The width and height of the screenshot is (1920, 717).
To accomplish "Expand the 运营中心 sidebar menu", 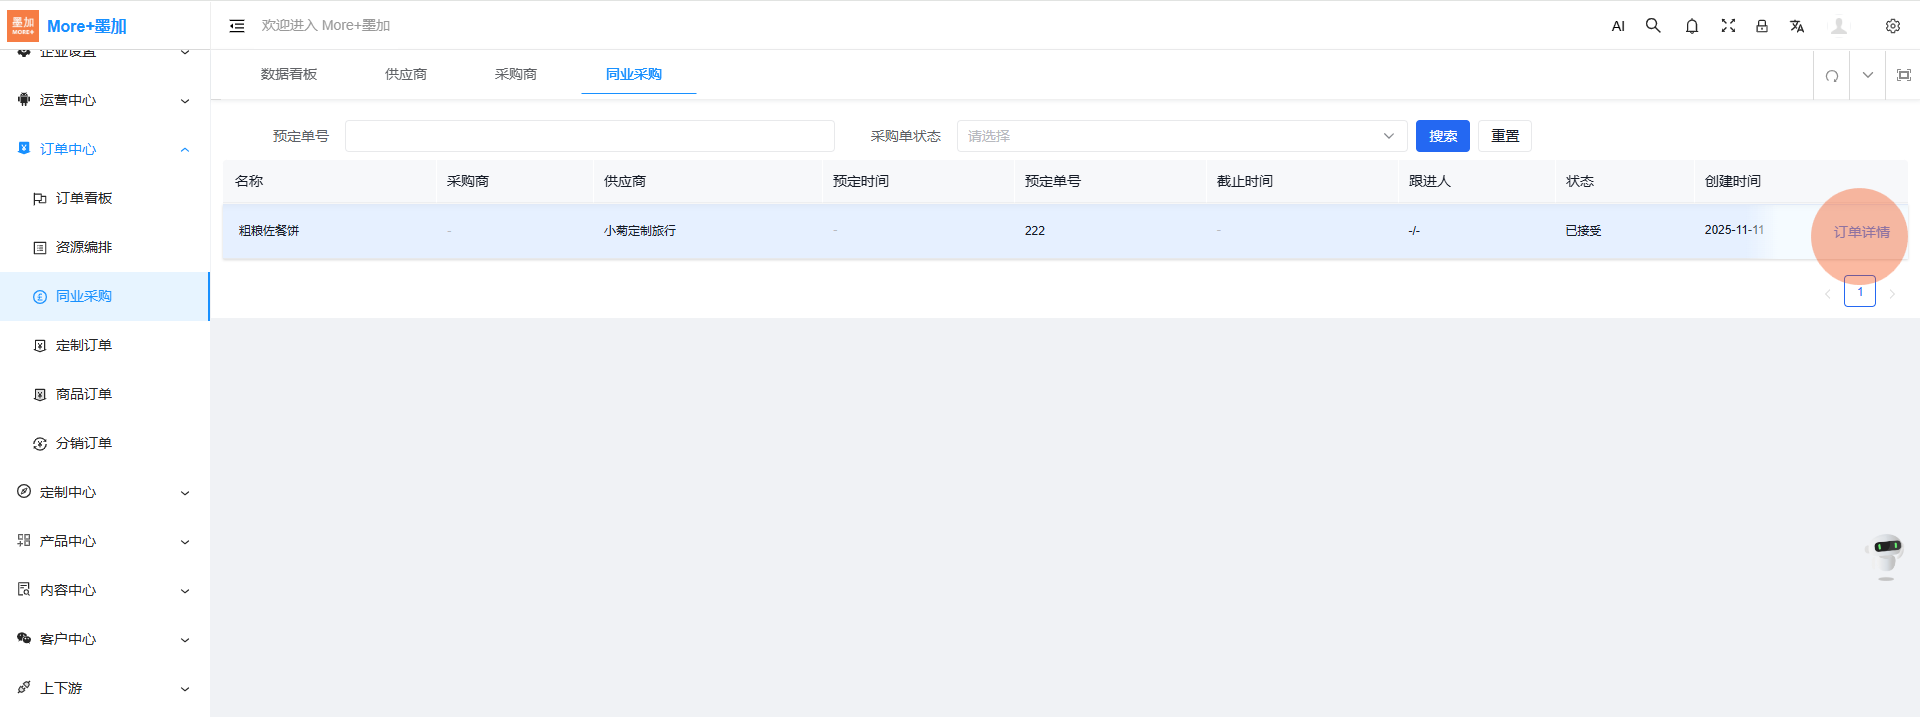I will pos(104,100).
